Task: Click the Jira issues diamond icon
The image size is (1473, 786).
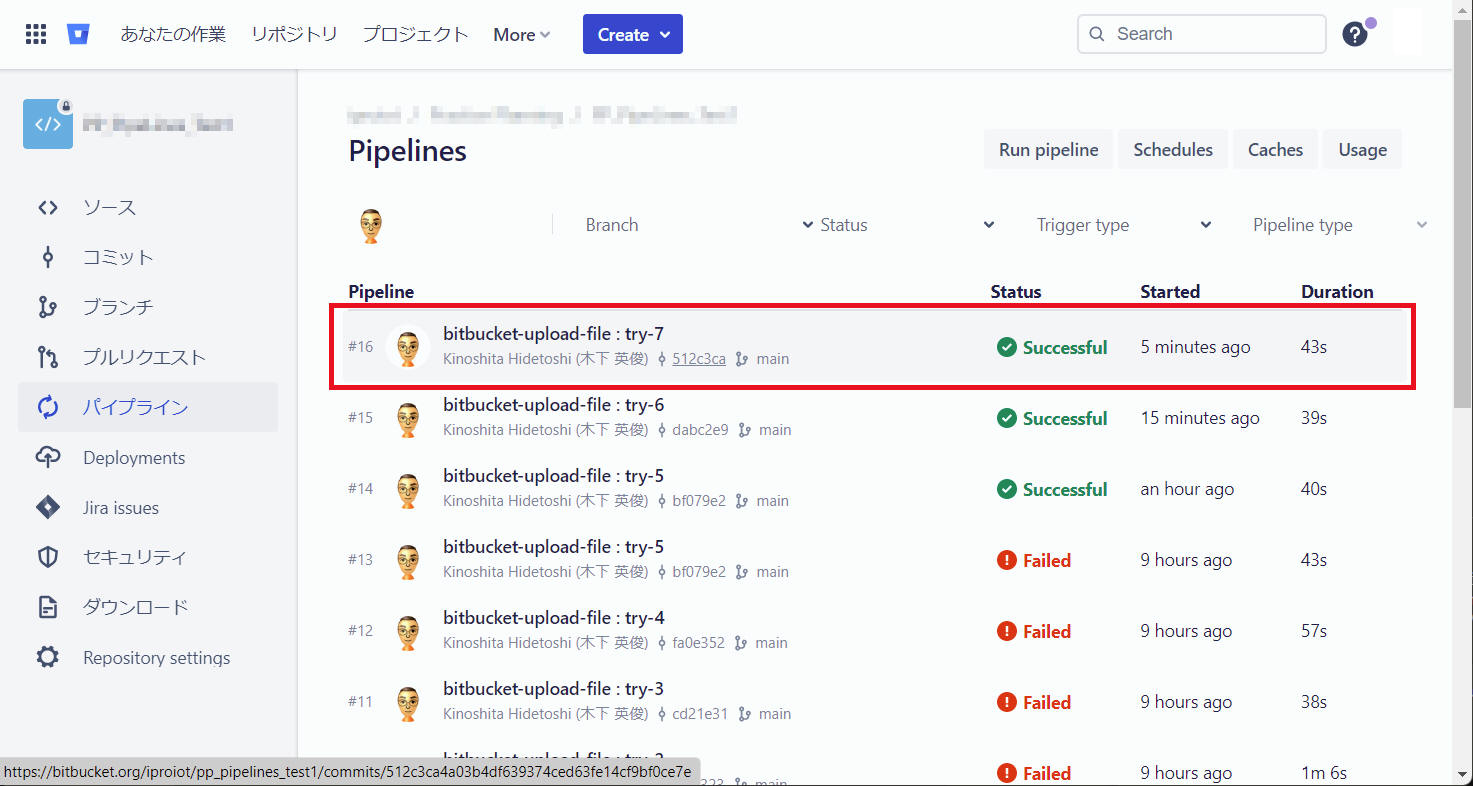Action: tap(47, 508)
